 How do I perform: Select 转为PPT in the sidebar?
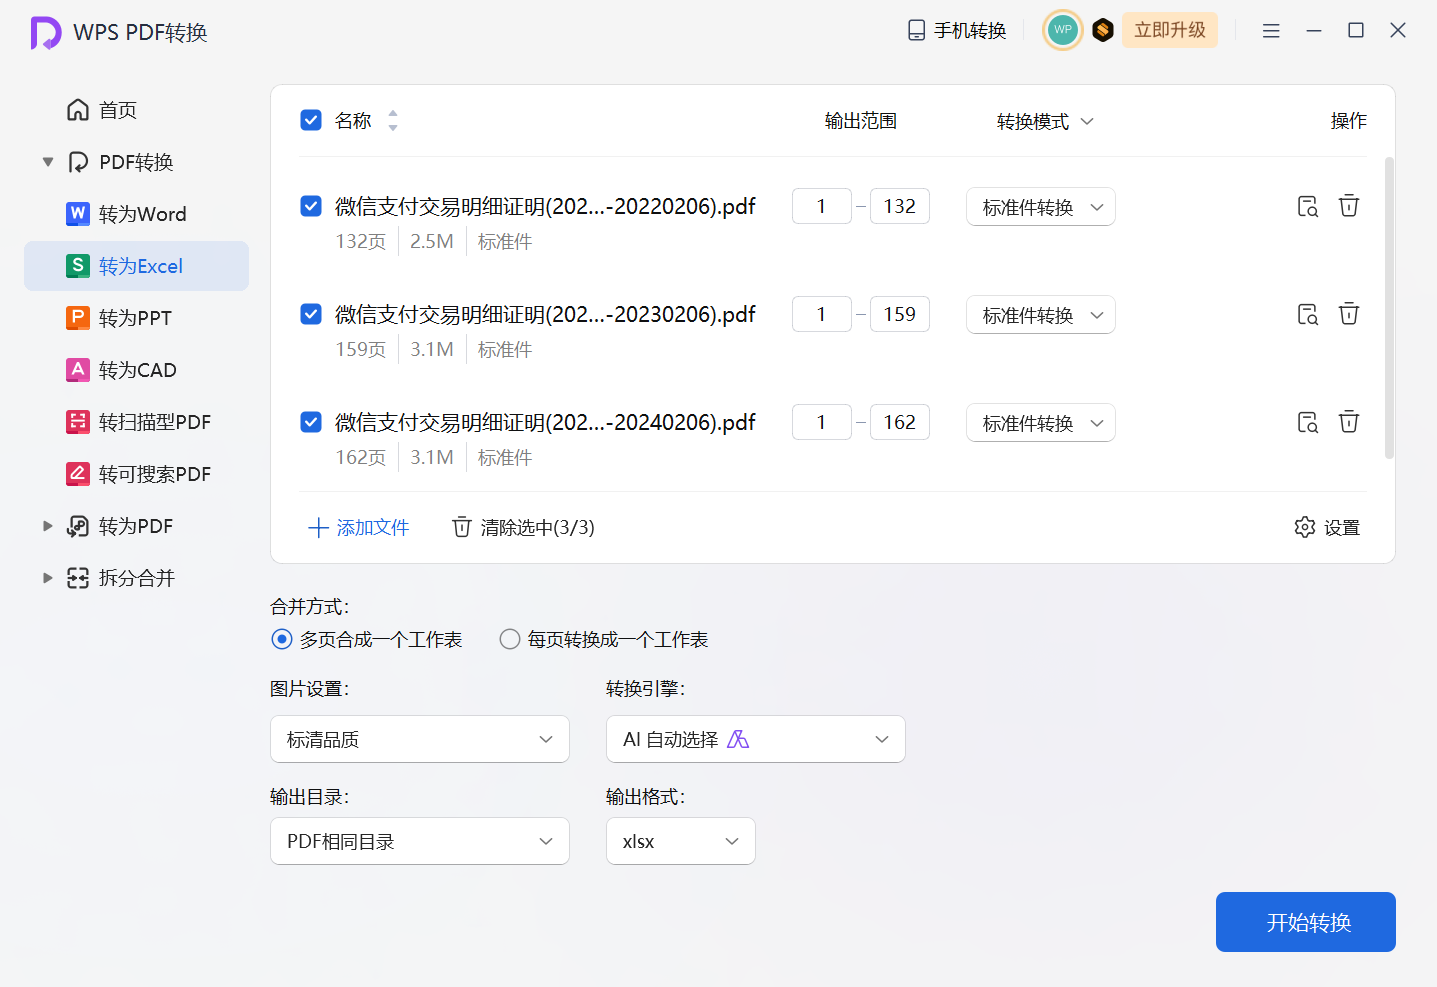[x=135, y=318]
